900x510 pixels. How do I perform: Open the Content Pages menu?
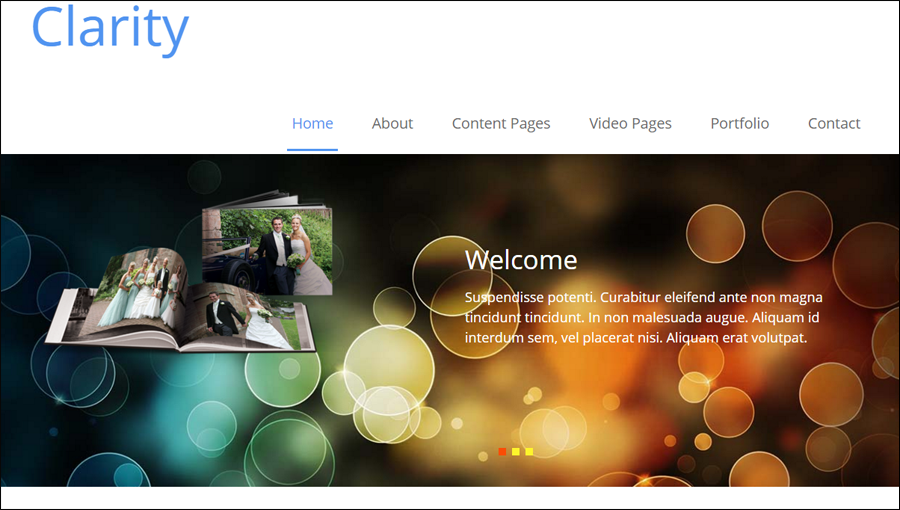(x=501, y=123)
